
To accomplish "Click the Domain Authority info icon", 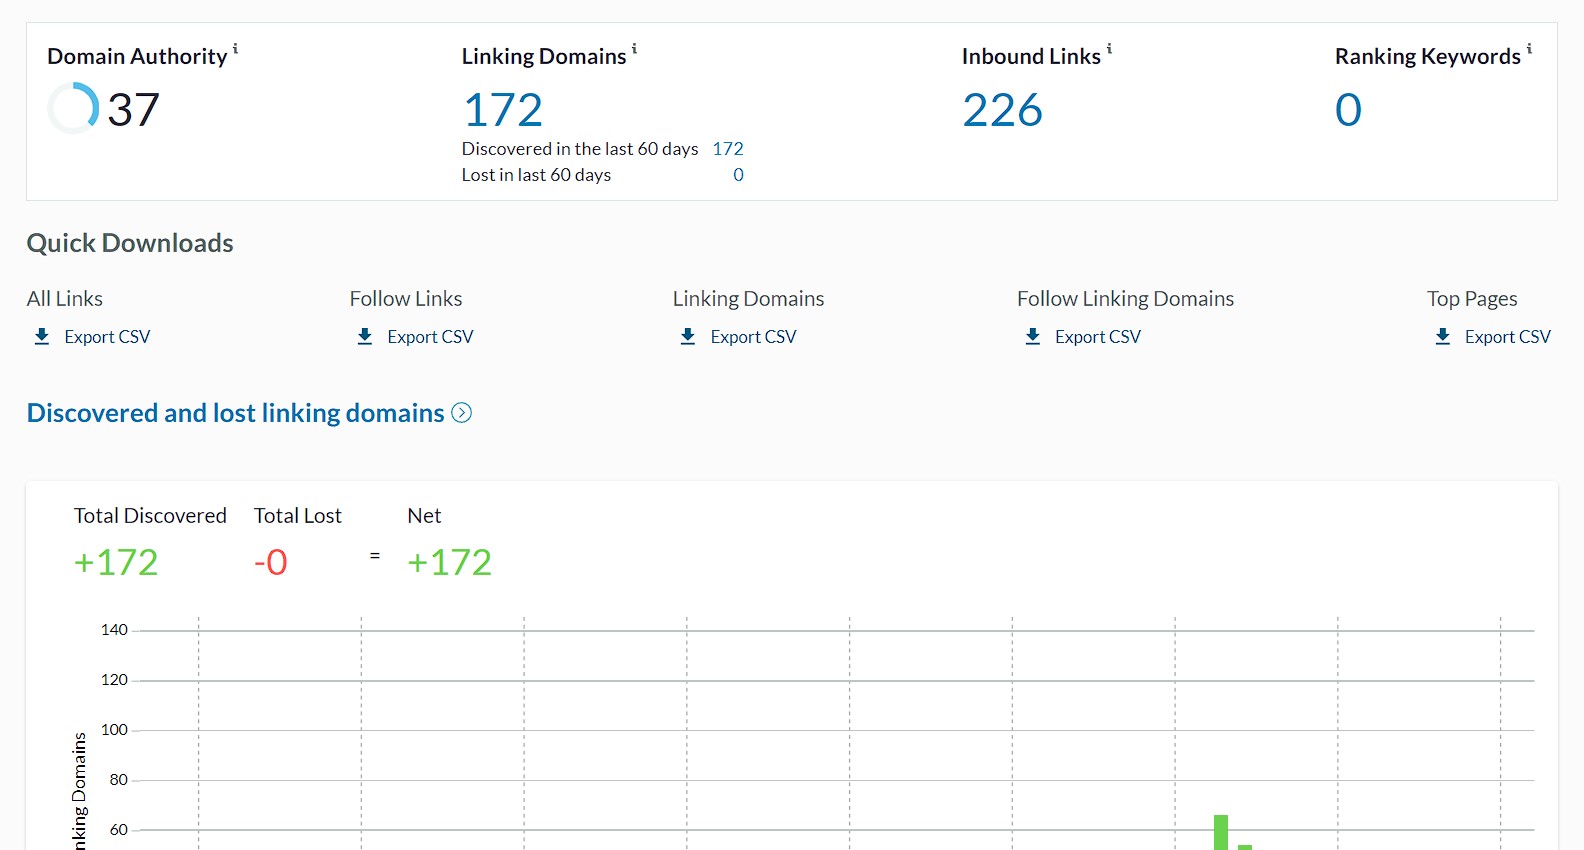I will pos(235,48).
